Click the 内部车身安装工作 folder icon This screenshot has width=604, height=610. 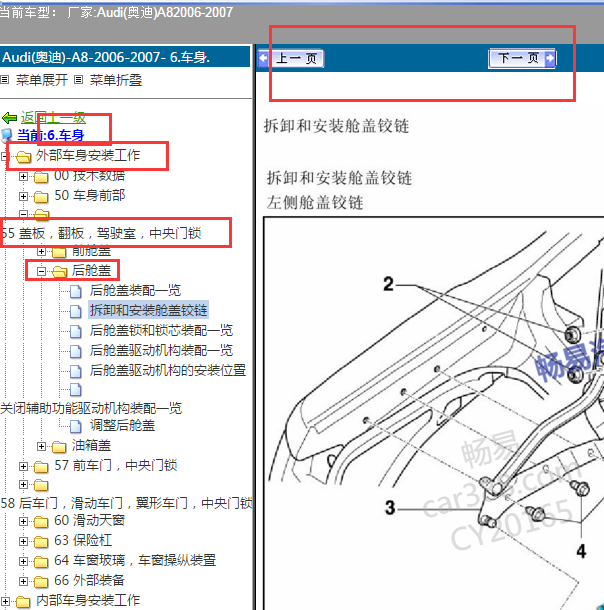[x=23, y=602]
